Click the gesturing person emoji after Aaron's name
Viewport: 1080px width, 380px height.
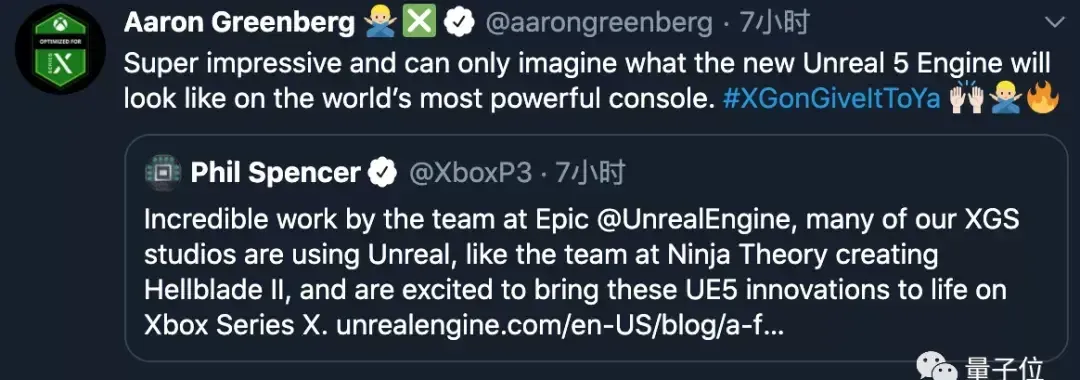click(x=381, y=23)
